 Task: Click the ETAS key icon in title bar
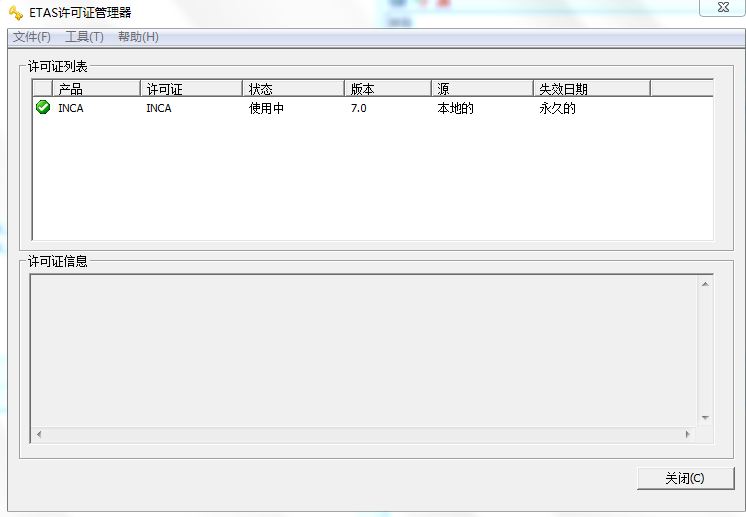pos(16,13)
